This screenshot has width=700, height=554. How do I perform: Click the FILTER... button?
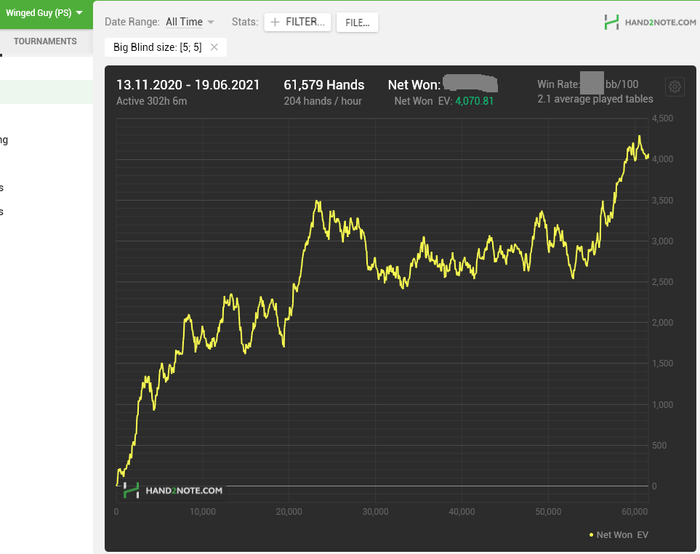tap(297, 22)
